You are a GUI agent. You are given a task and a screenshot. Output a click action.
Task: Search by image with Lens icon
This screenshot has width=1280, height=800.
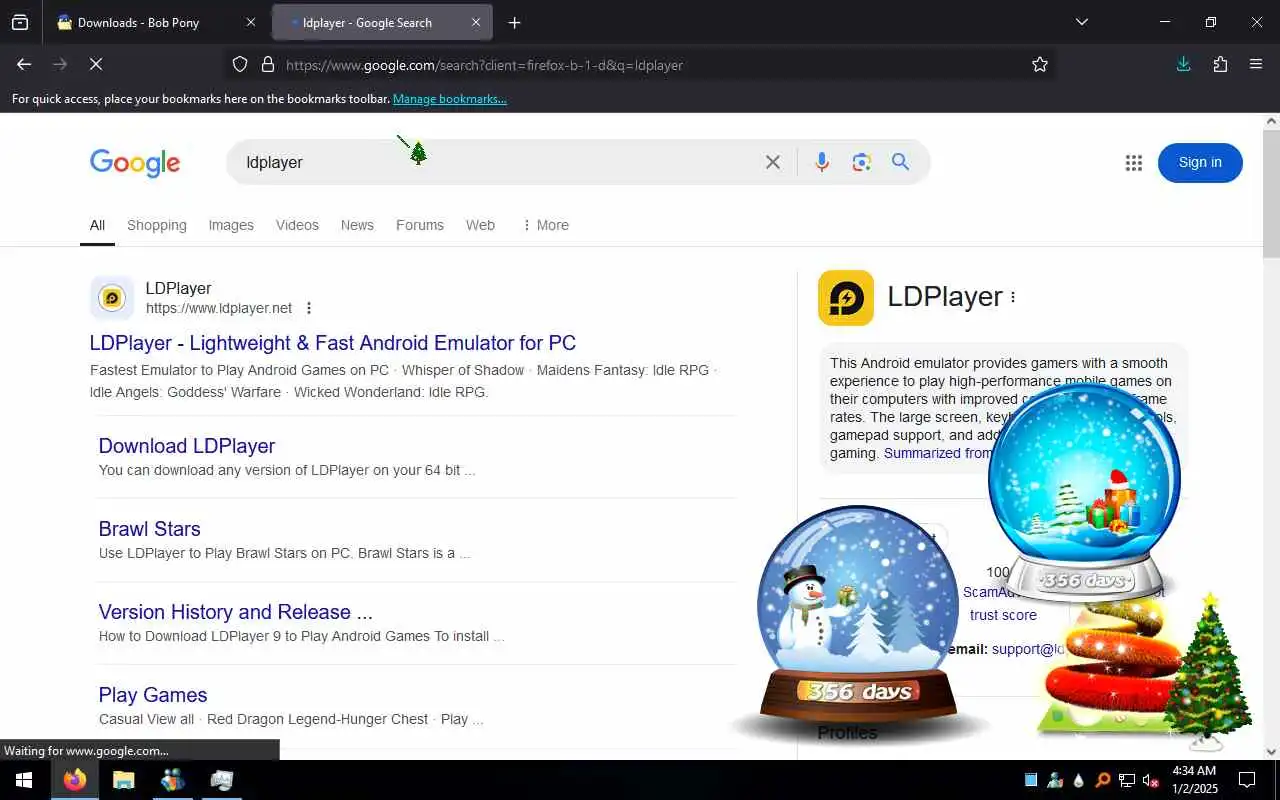pos(862,162)
